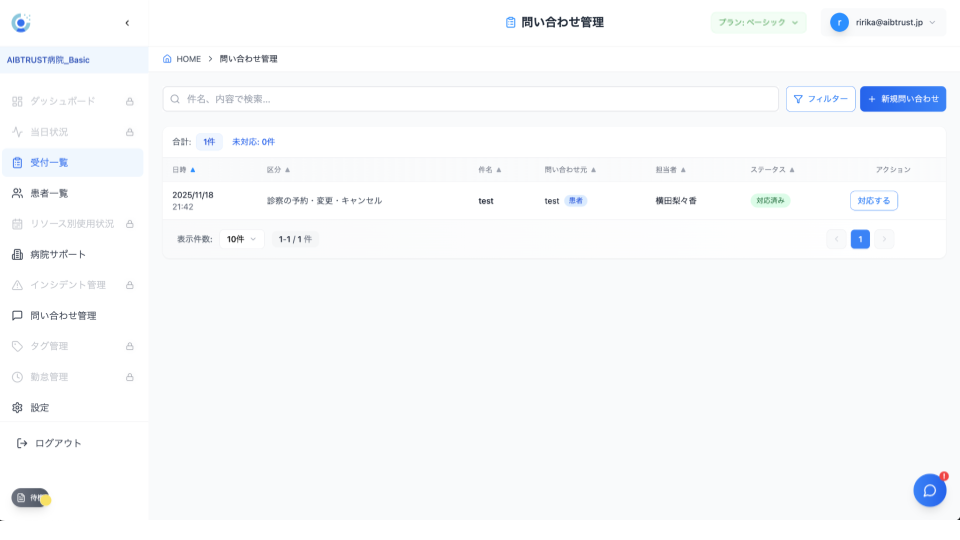960x540 pixels.
Task: Collapse the sidebar with the chevron arrow
Action: tap(127, 23)
